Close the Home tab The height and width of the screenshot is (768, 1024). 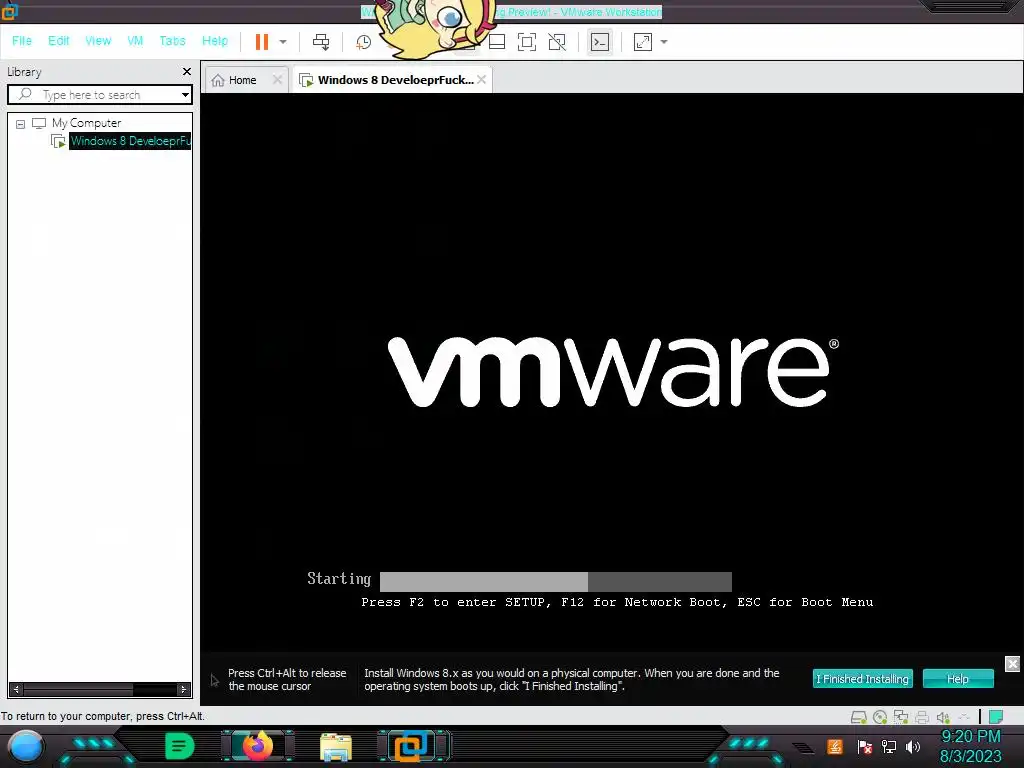coord(278,80)
